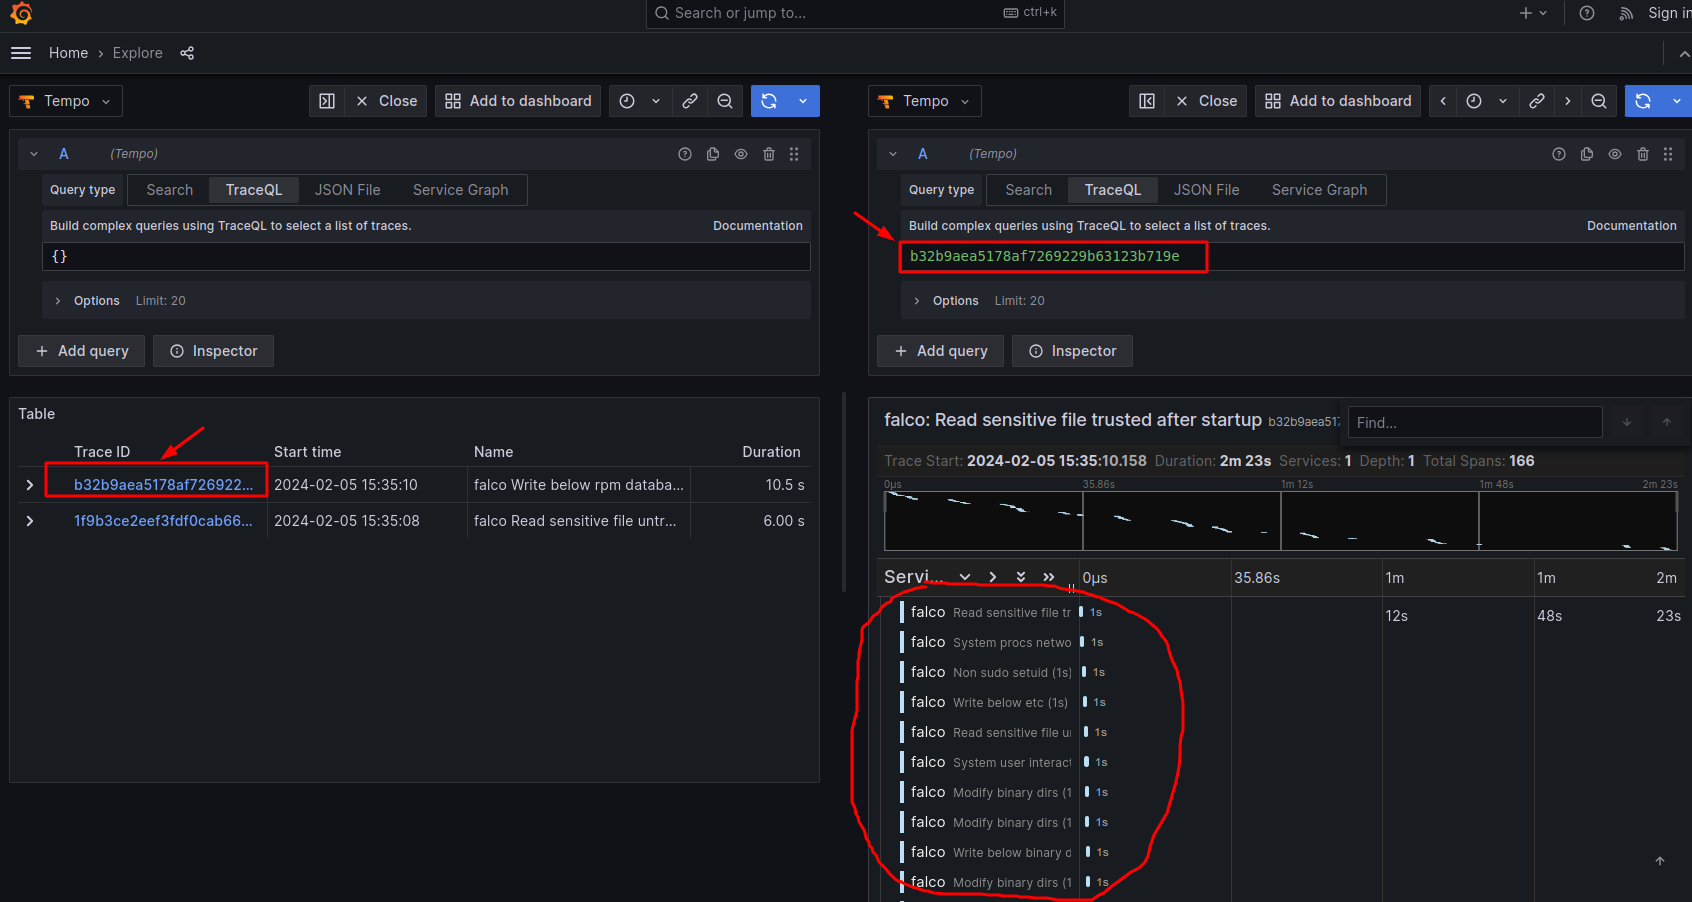Collapse query row A in the right pane
Screen dimensions: 1692x902
tap(893, 154)
